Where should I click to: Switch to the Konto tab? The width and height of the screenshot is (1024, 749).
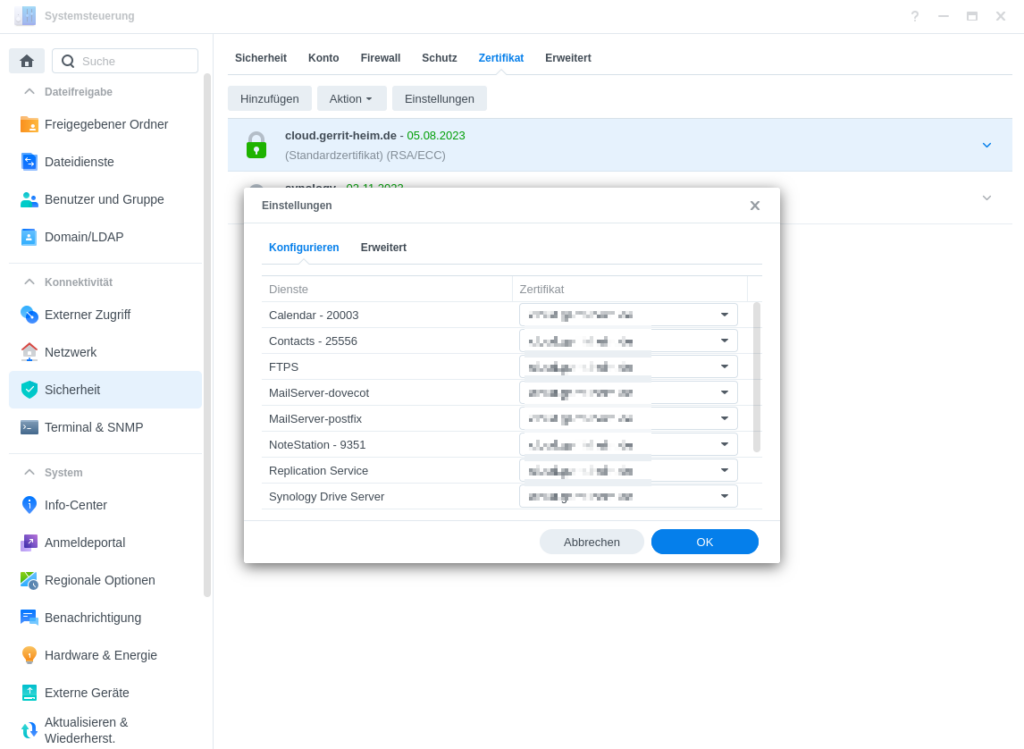click(323, 57)
